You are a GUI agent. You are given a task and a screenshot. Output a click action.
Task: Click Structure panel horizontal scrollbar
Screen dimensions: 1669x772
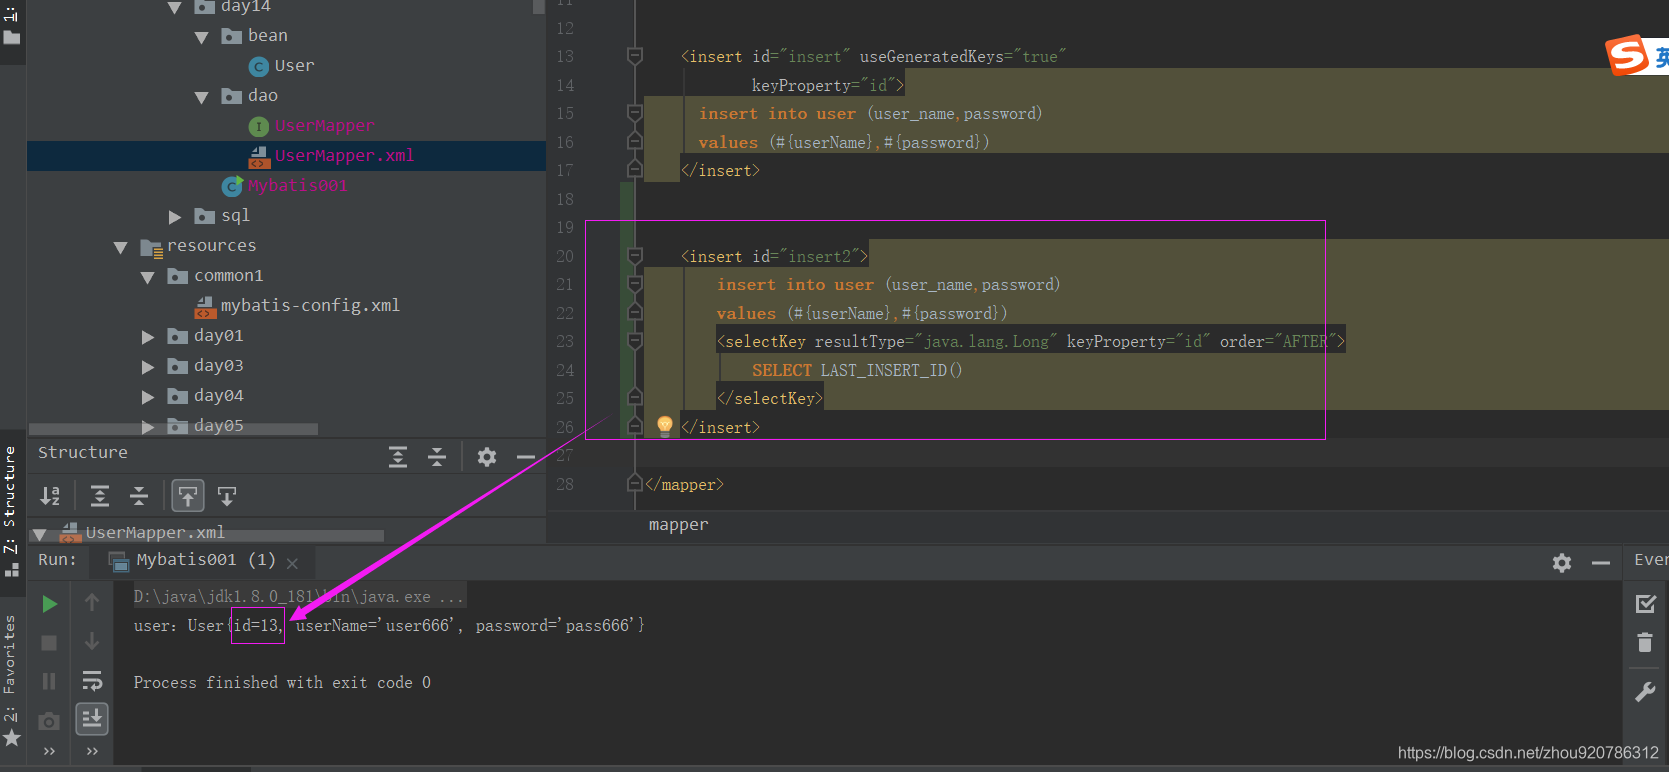[208, 536]
